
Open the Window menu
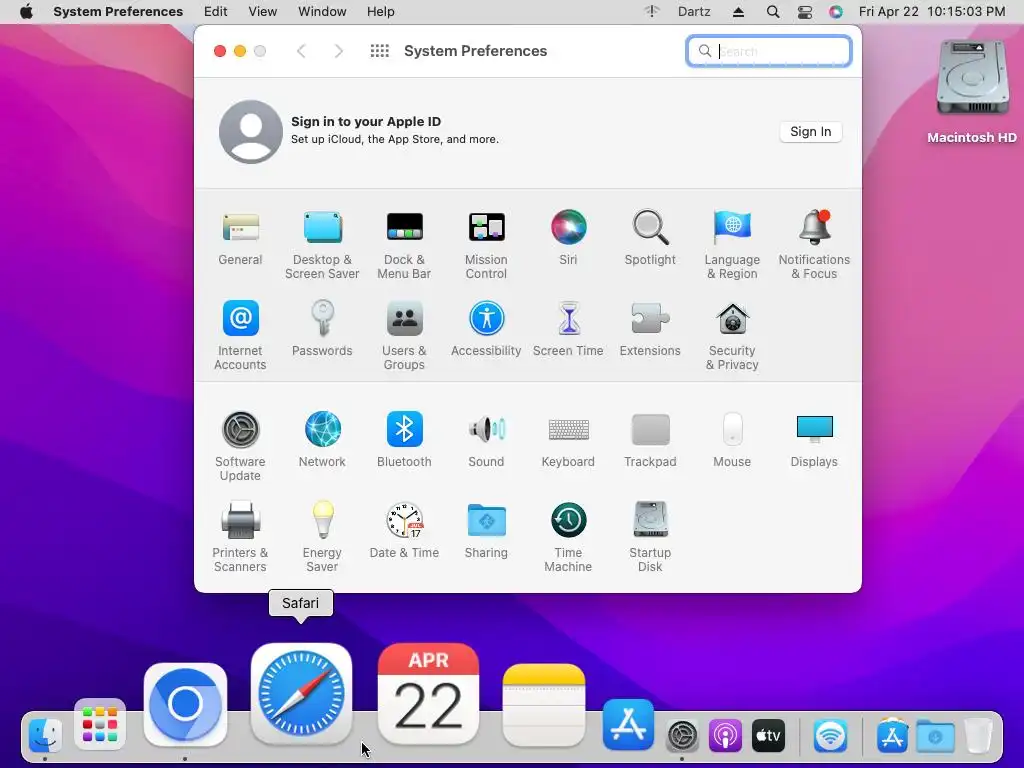[x=322, y=12]
